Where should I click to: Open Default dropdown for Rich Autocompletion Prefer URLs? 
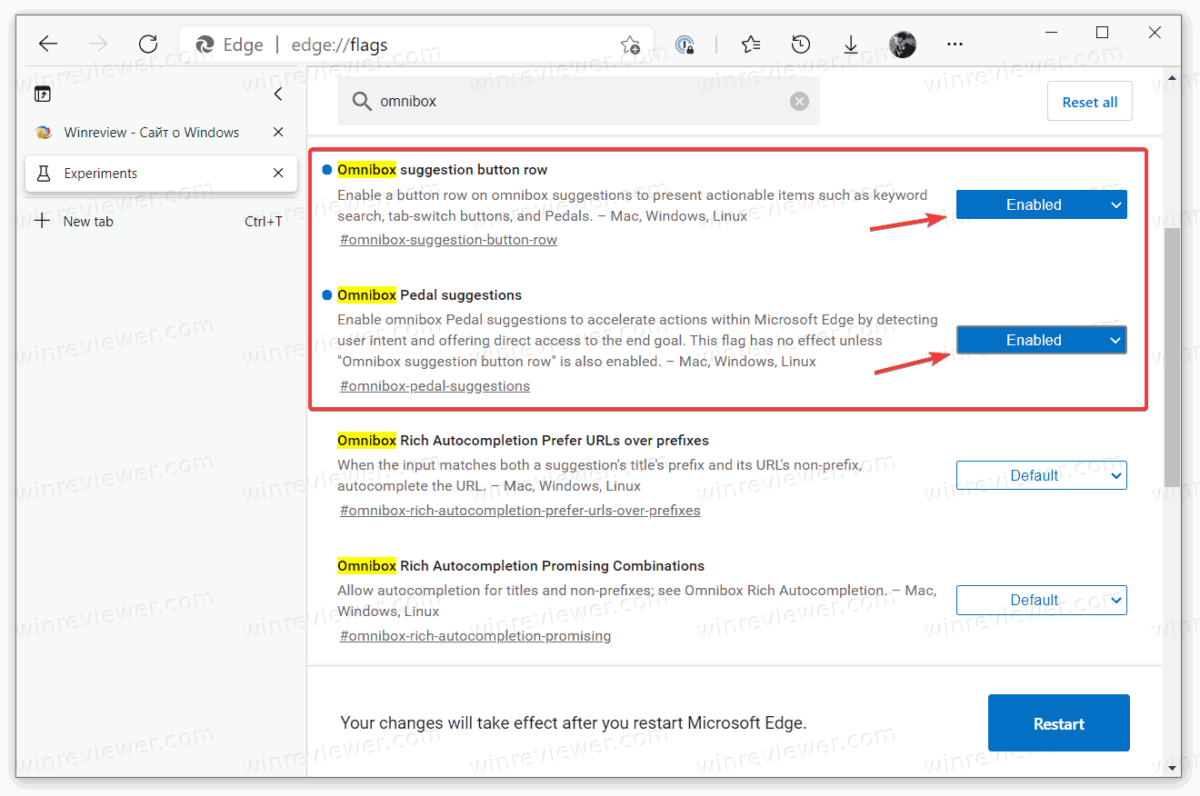pyautogui.click(x=1041, y=475)
